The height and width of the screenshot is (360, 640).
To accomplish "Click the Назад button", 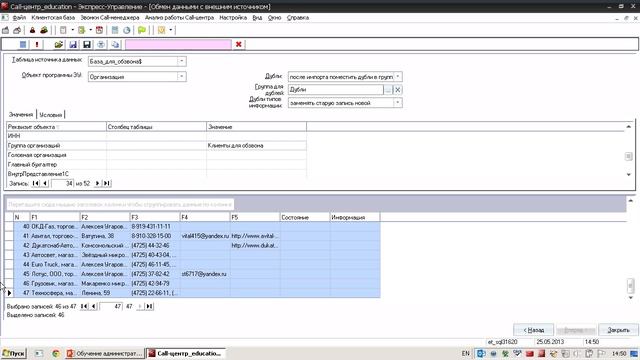I will [x=533, y=330].
